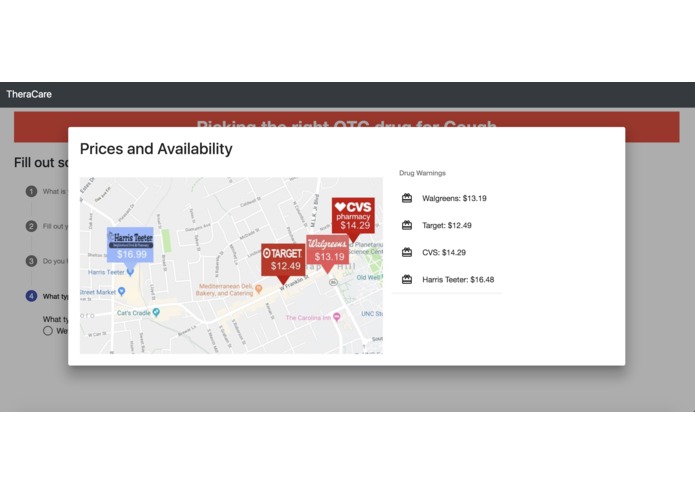The height and width of the screenshot is (494, 695).
Task: Select the CVS: $14.29 list entry
Action: (x=447, y=252)
